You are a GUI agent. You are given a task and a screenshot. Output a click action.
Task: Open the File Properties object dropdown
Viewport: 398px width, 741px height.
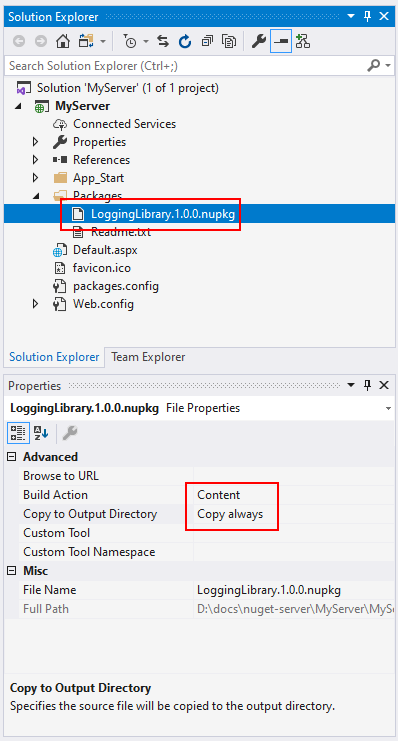(x=389, y=408)
